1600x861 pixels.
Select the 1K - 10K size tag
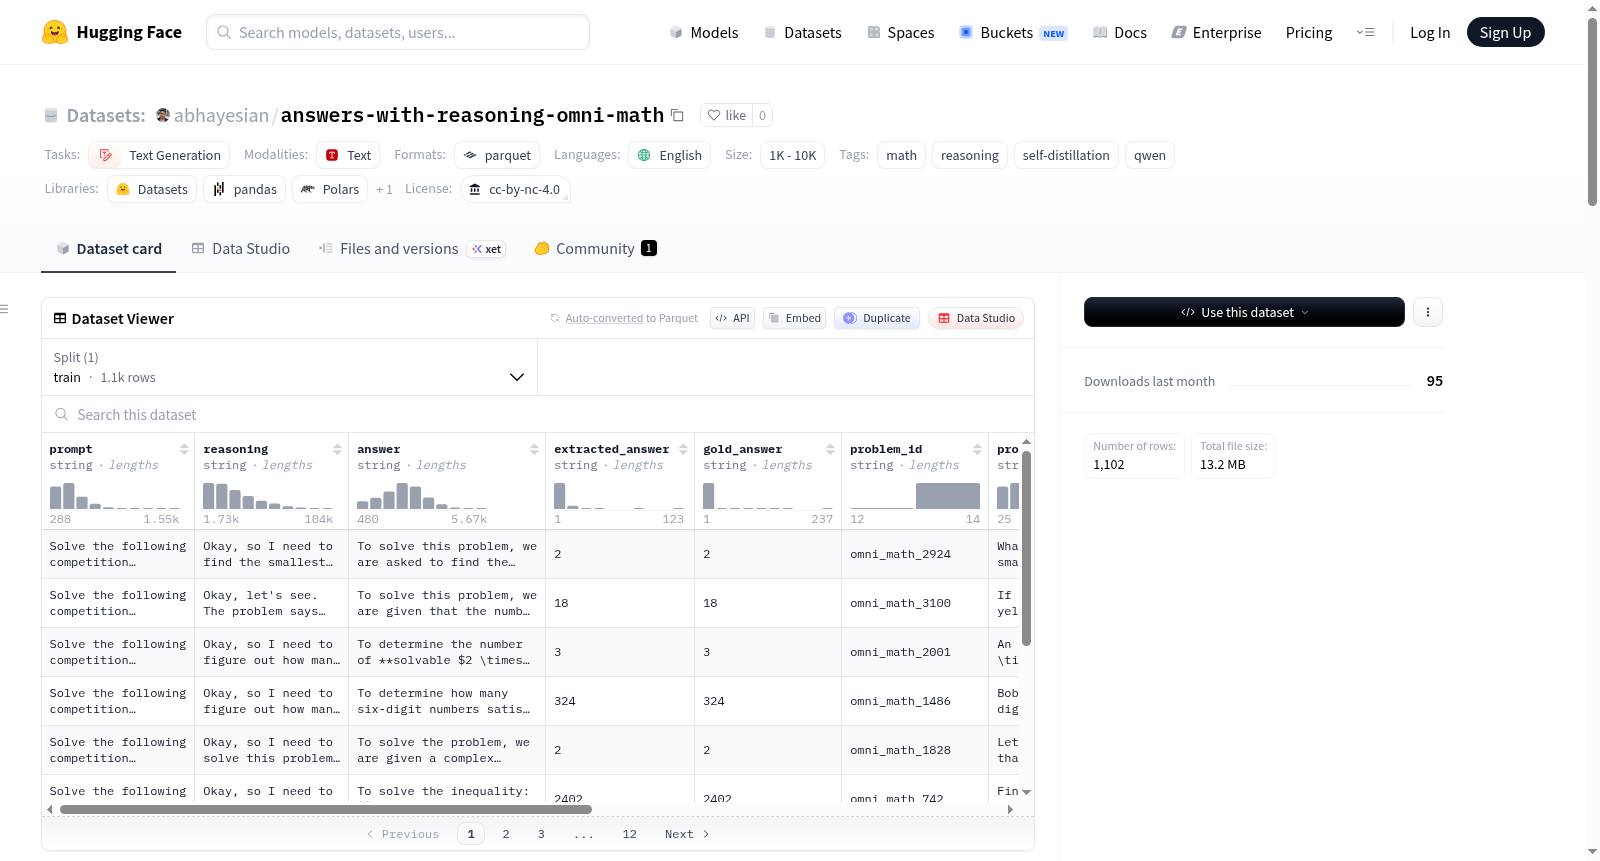click(793, 155)
